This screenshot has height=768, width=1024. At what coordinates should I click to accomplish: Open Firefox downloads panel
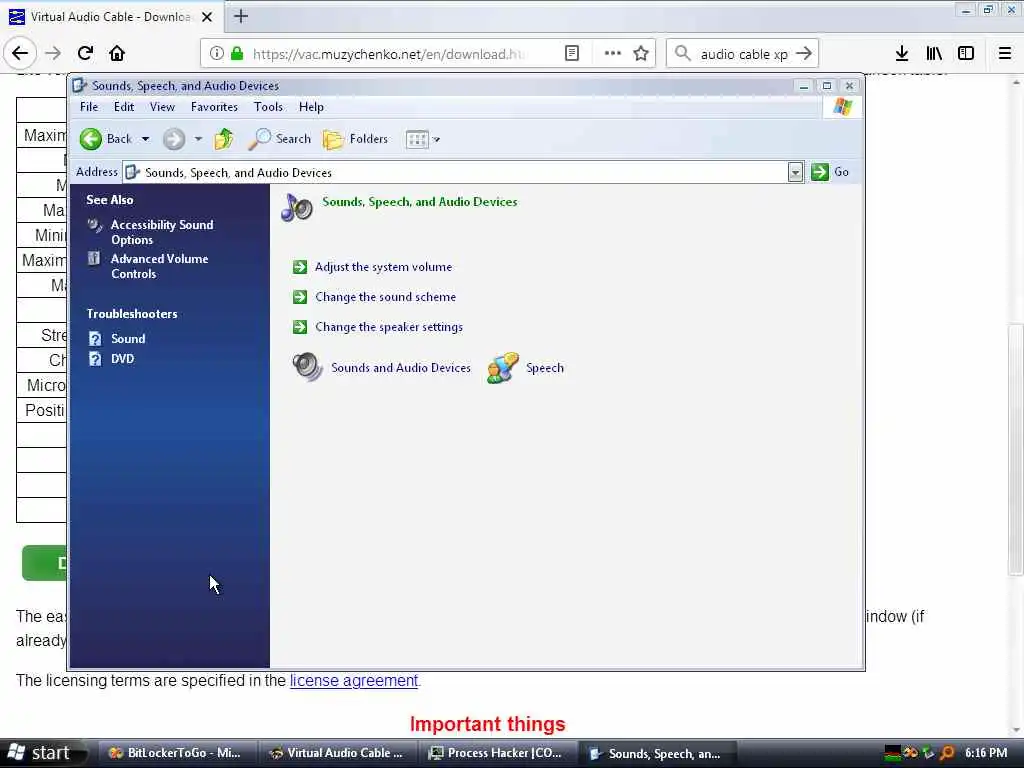902,54
